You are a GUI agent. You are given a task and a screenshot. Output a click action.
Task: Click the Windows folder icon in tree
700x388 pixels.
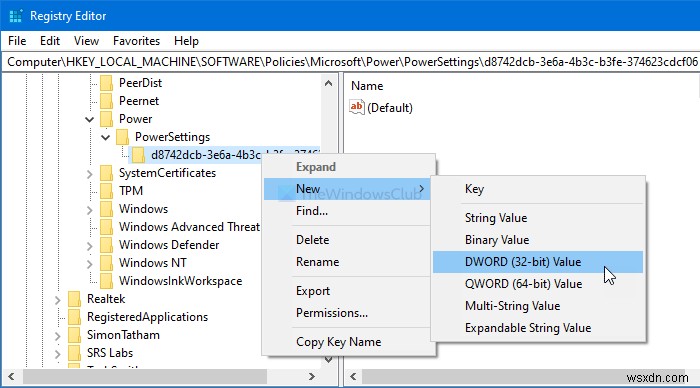(x=107, y=209)
